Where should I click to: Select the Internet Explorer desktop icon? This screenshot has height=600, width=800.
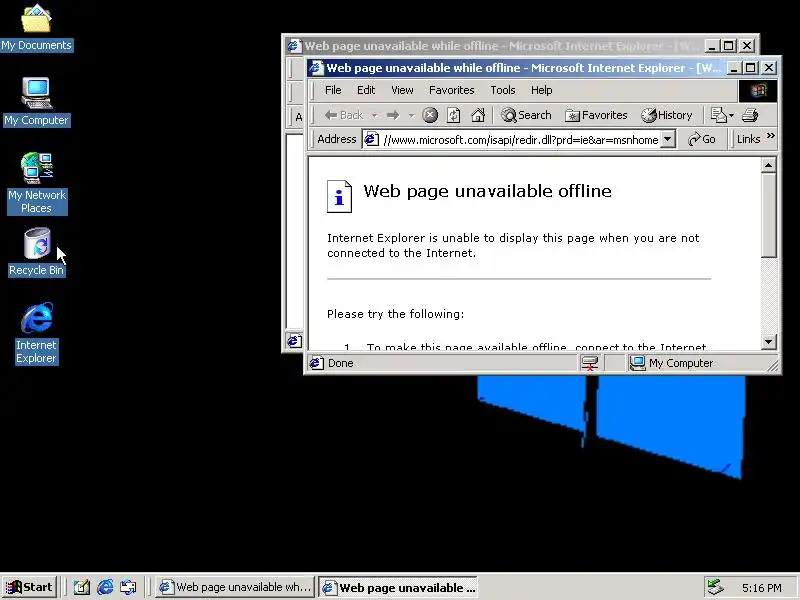tap(36, 333)
